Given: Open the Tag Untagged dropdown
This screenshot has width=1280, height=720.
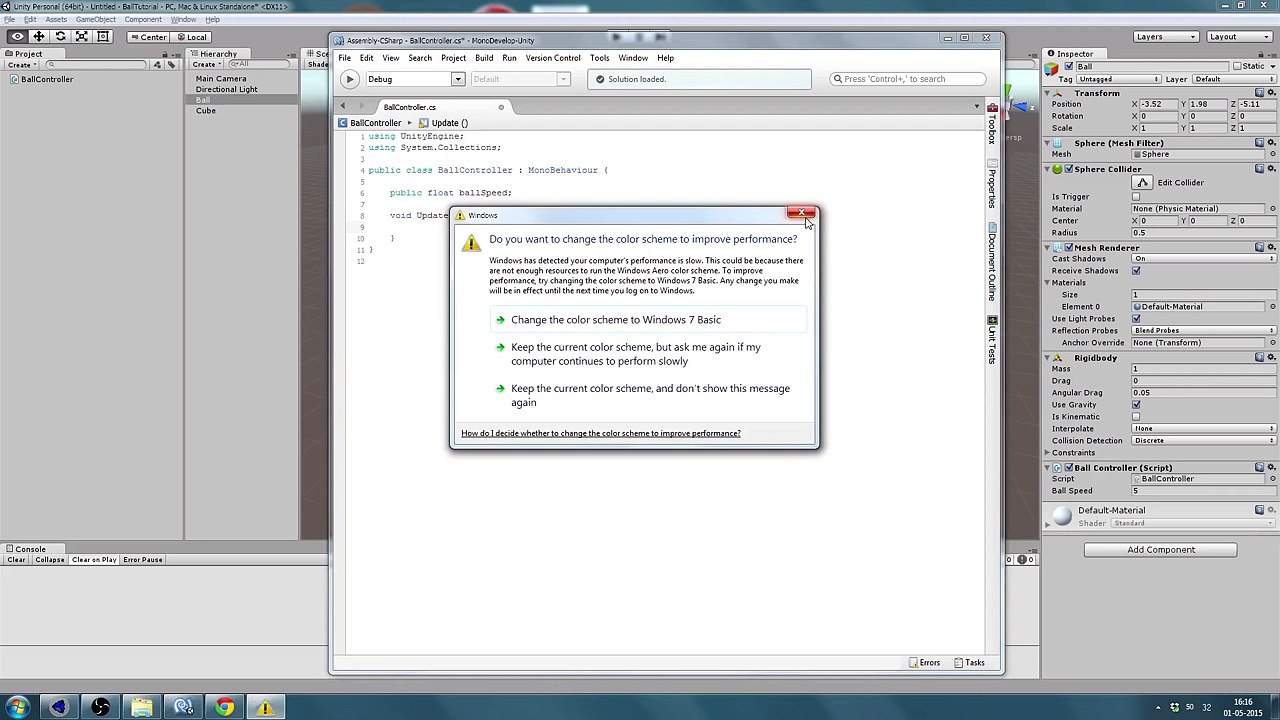Looking at the screenshot, I should pyautogui.click(x=1118, y=79).
